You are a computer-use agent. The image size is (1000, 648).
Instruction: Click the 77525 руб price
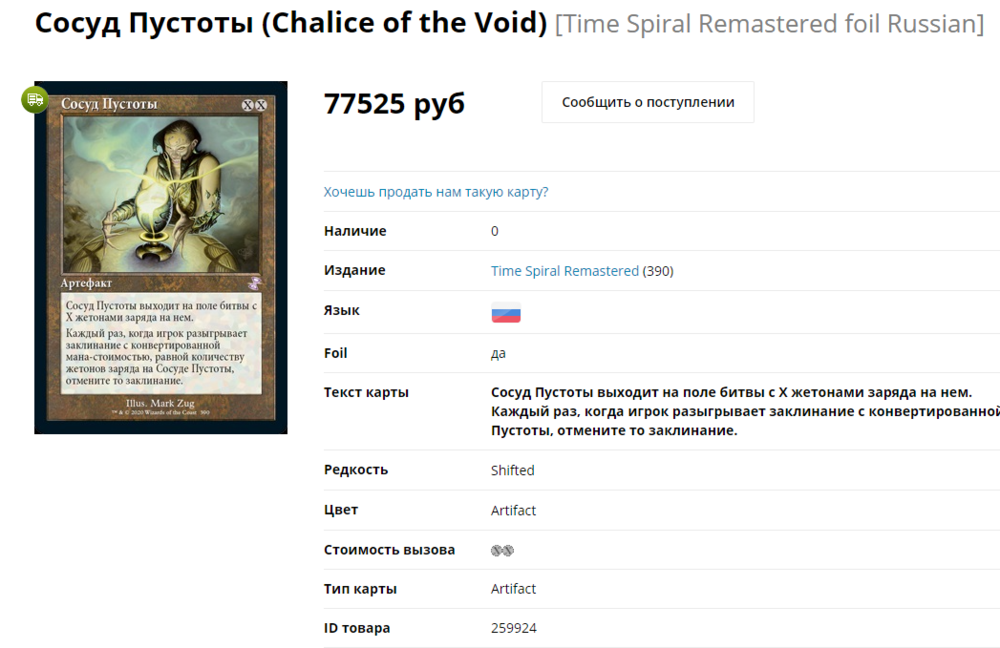pos(394,103)
